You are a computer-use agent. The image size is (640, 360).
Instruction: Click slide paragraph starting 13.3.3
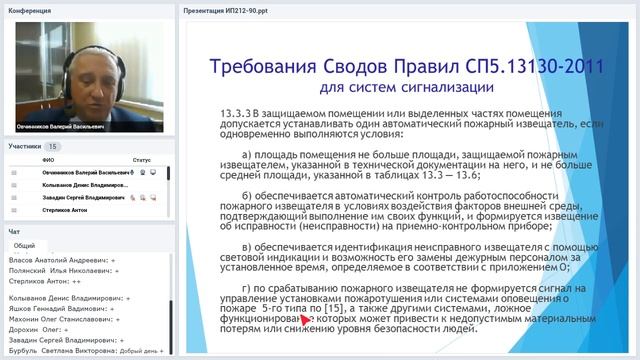coord(411,124)
